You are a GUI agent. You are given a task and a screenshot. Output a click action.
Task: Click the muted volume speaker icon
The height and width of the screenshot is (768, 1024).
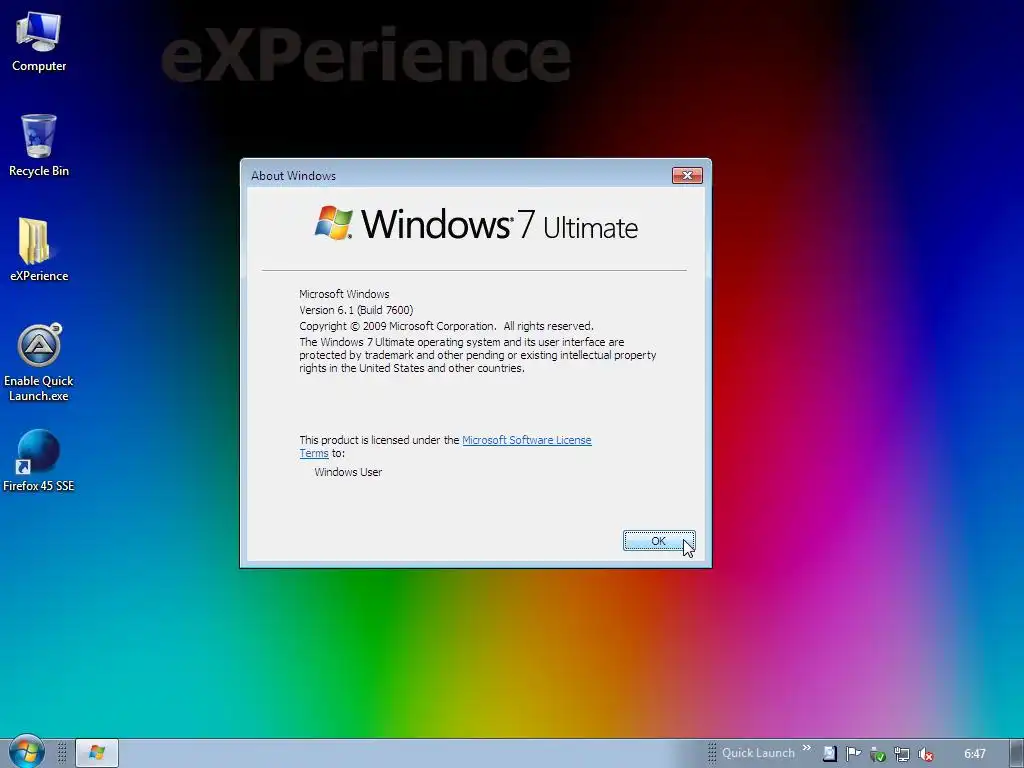pos(925,754)
